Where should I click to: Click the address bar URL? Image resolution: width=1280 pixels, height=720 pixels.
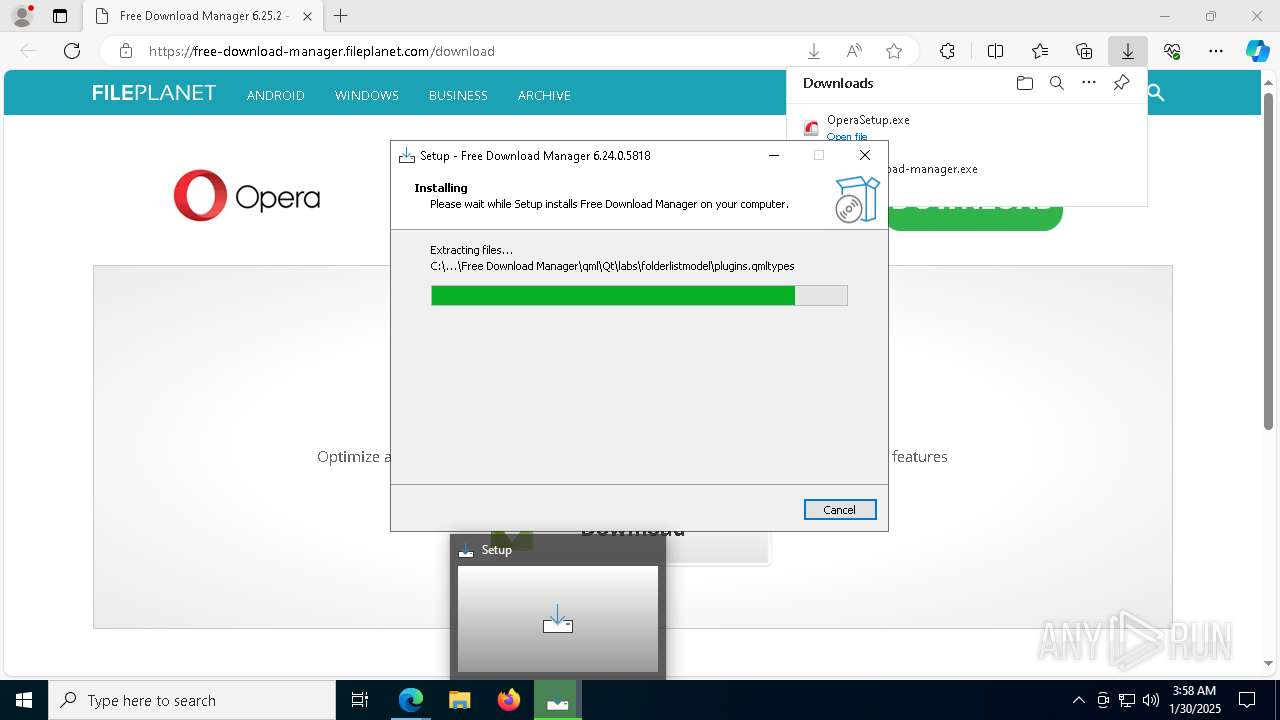coord(322,51)
